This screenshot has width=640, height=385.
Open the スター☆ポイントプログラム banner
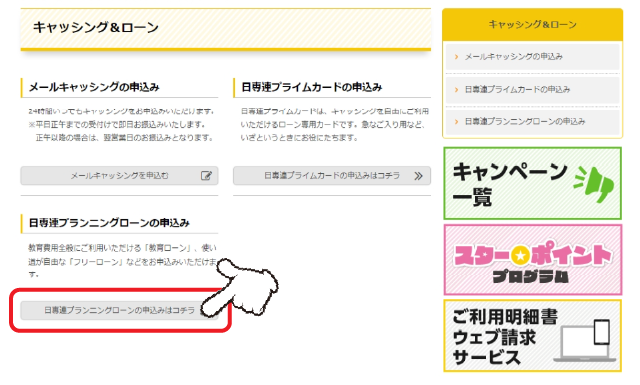click(x=533, y=260)
